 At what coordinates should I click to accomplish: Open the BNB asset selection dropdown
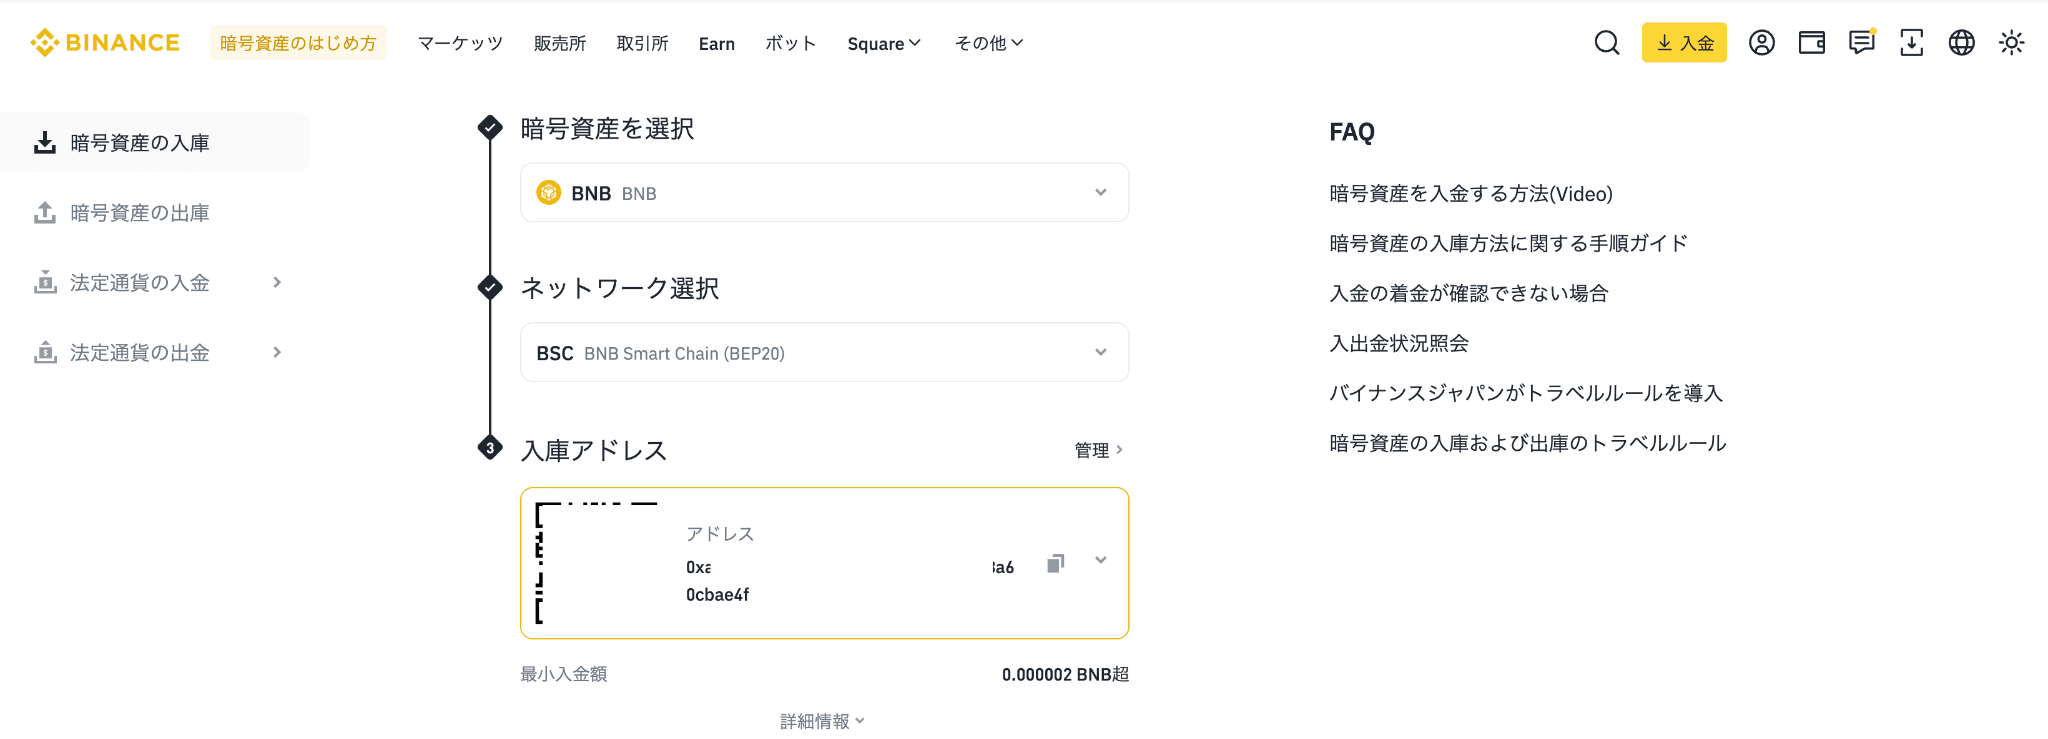[x=824, y=193]
